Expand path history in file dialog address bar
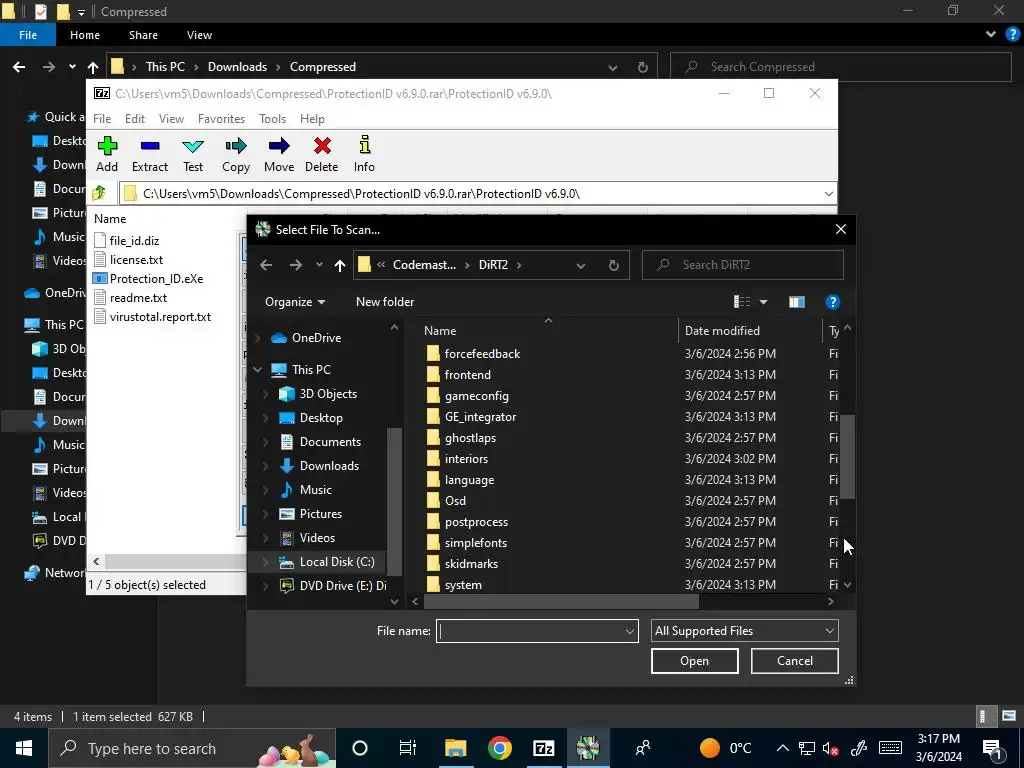The height and width of the screenshot is (768, 1024). point(581,266)
